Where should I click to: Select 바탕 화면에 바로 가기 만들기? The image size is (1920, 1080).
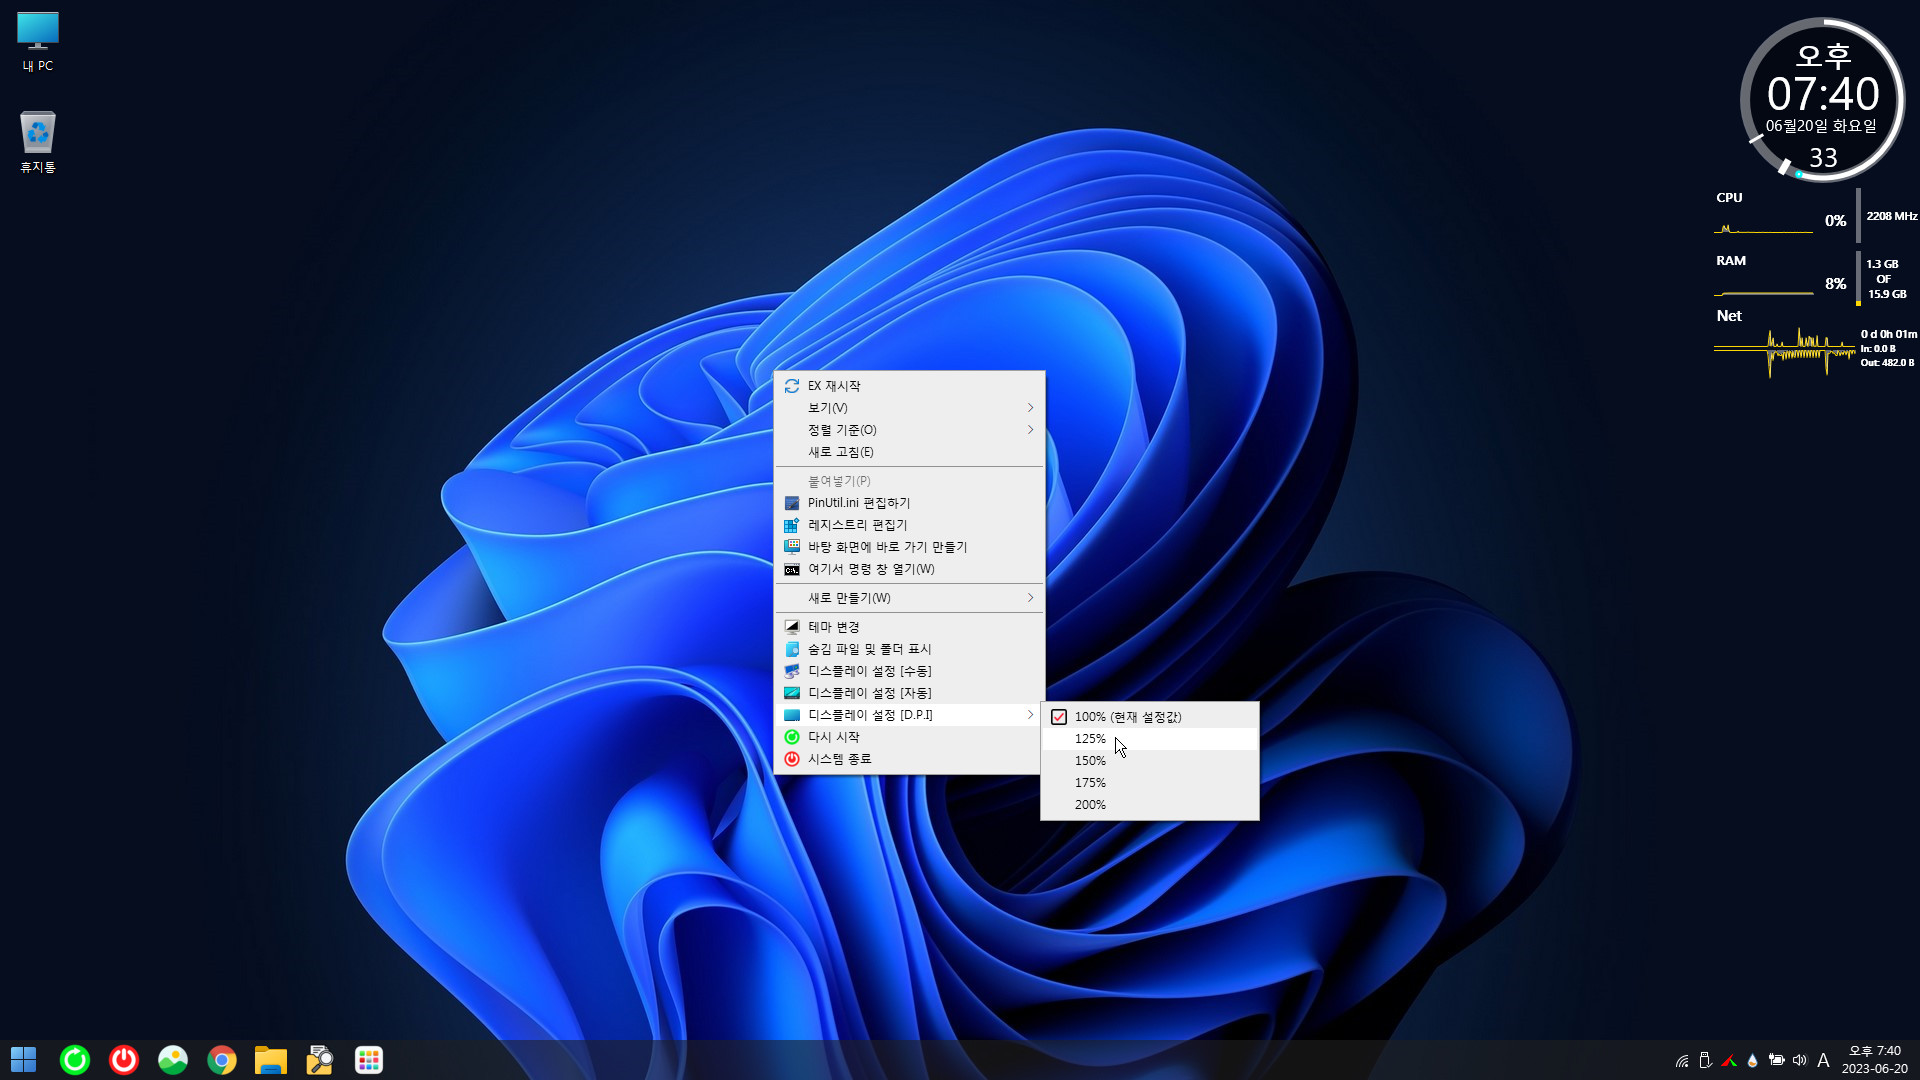909,547
